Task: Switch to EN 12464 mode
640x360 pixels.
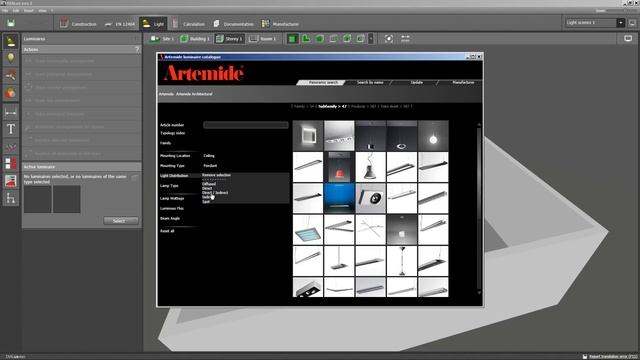Action: [x=120, y=24]
